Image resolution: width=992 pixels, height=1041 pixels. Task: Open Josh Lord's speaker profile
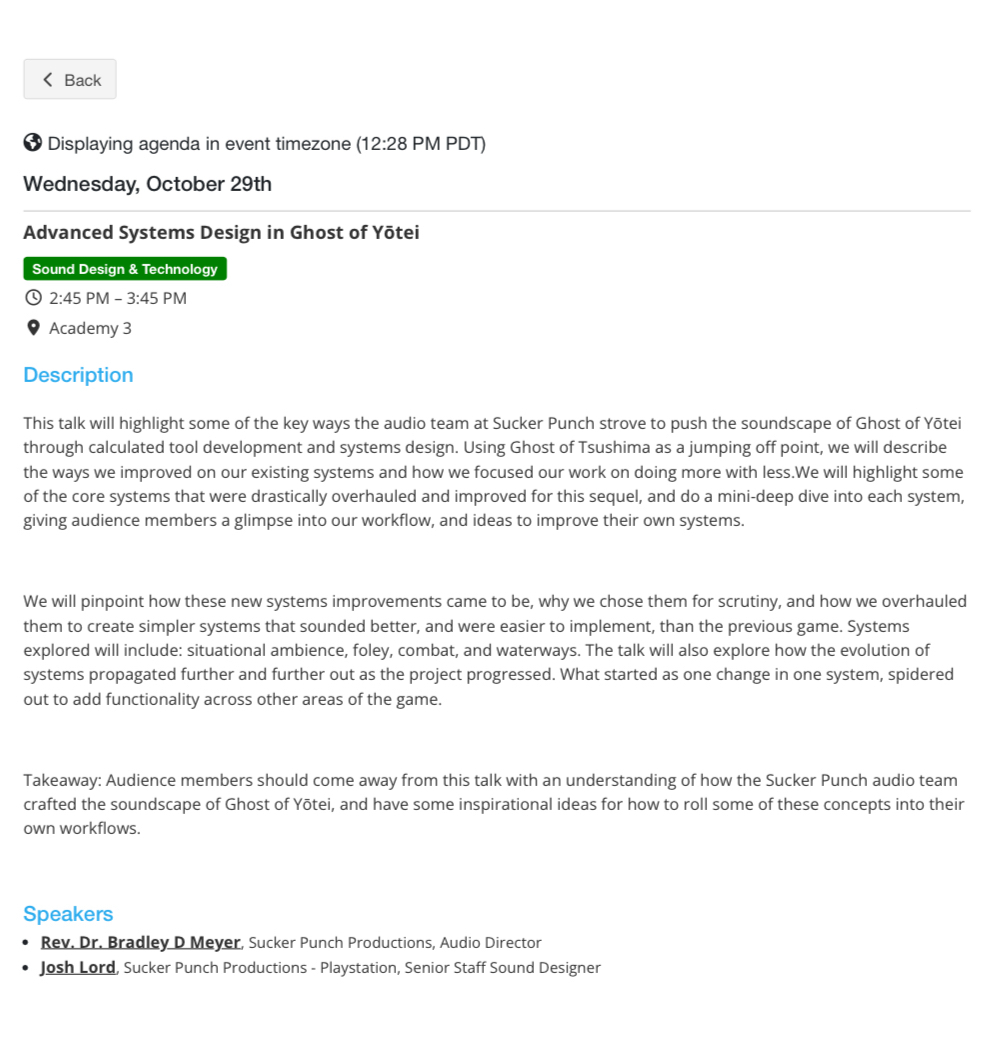78,967
